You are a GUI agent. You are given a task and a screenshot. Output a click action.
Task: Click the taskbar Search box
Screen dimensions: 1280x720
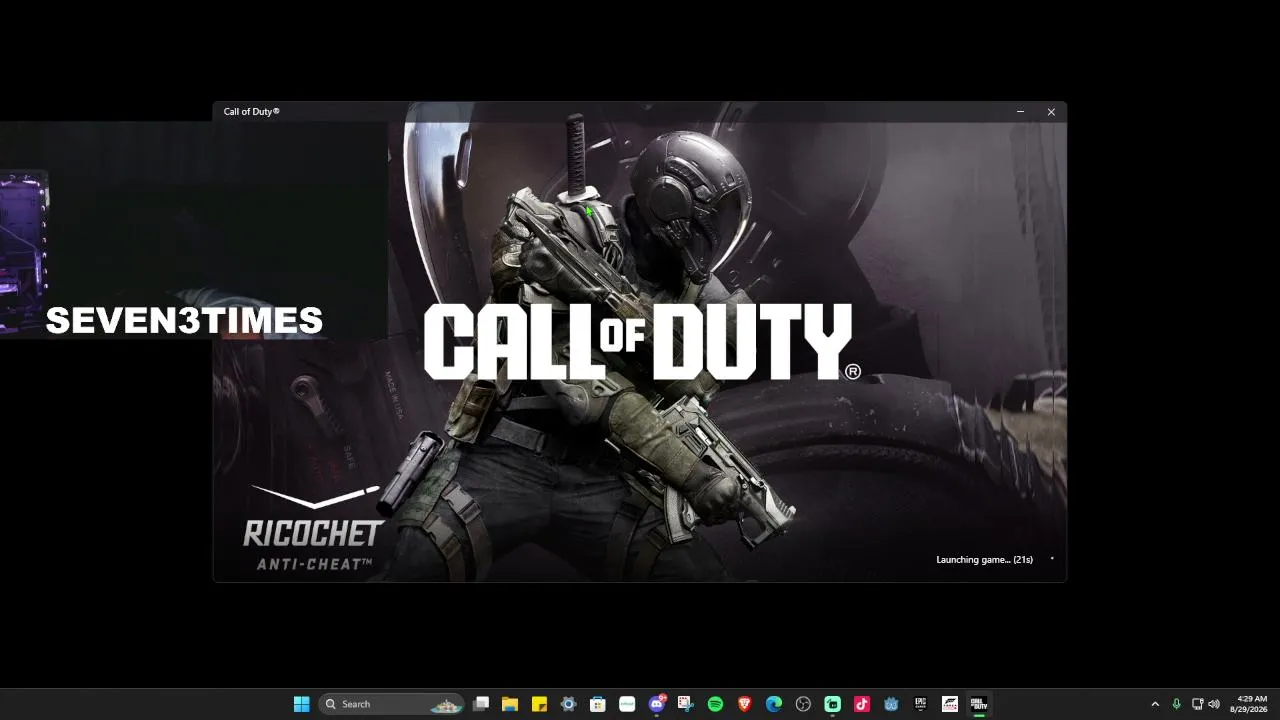point(391,704)
